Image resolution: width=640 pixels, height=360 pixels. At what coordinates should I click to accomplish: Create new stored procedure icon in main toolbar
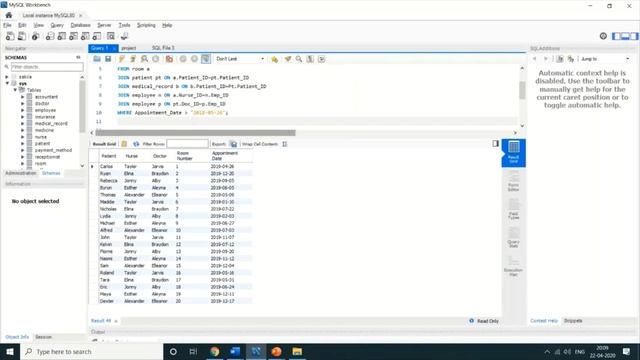(x=85, y=36)
